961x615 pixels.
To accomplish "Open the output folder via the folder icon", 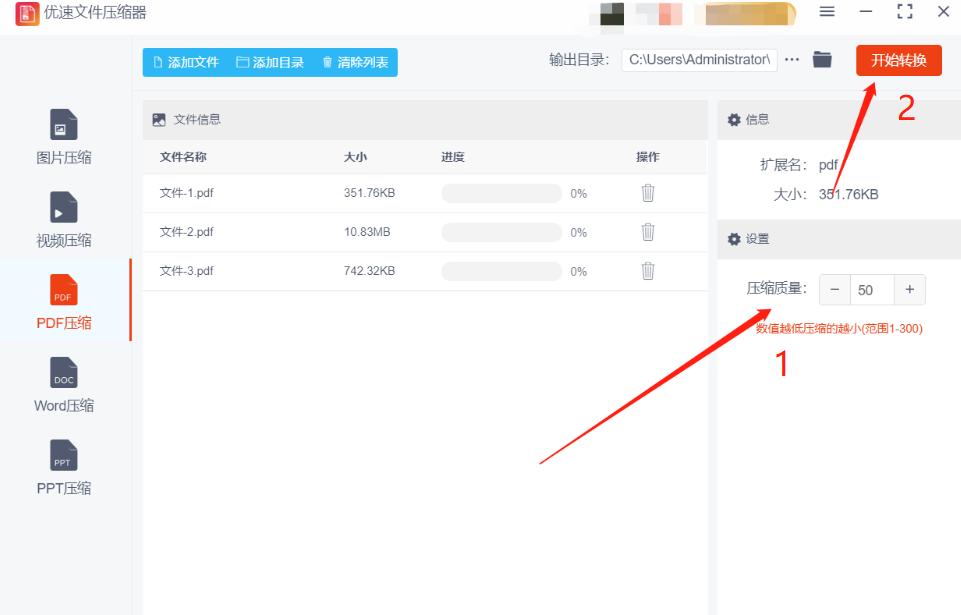I will coord(823,60).
